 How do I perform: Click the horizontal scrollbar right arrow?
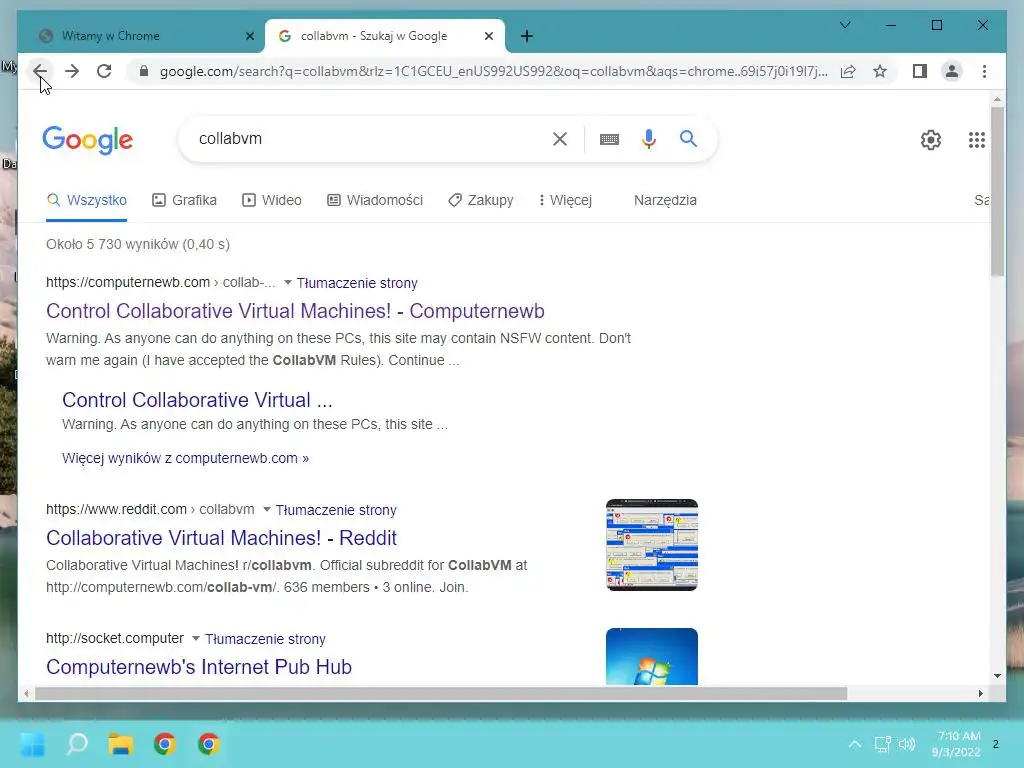pos(980,694)
